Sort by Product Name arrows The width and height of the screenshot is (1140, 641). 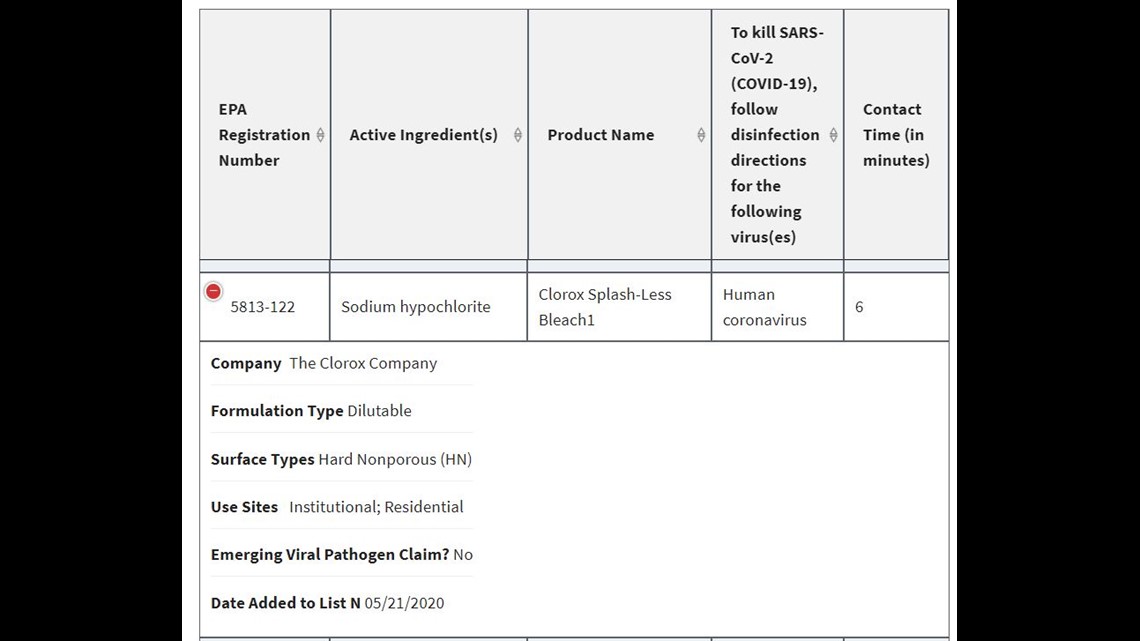point(701,134)
